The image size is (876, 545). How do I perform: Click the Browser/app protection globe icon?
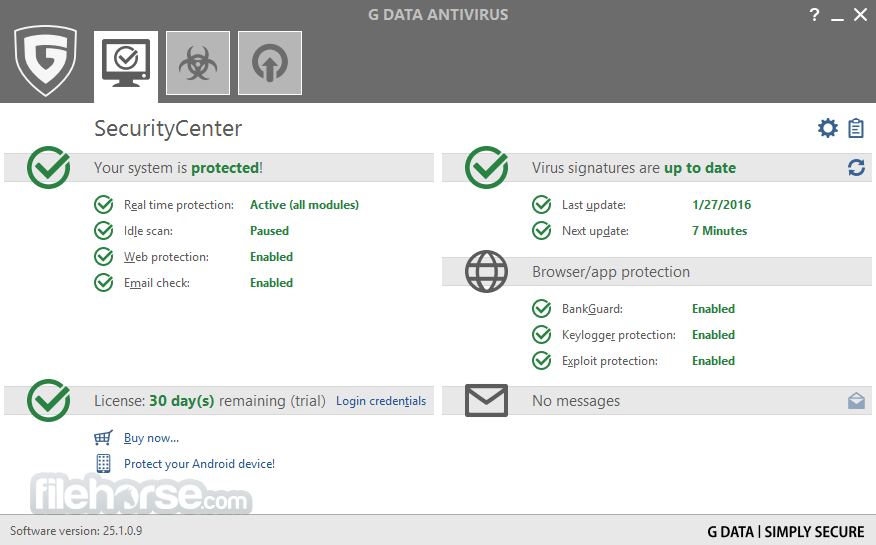click(x=486, y=271)
